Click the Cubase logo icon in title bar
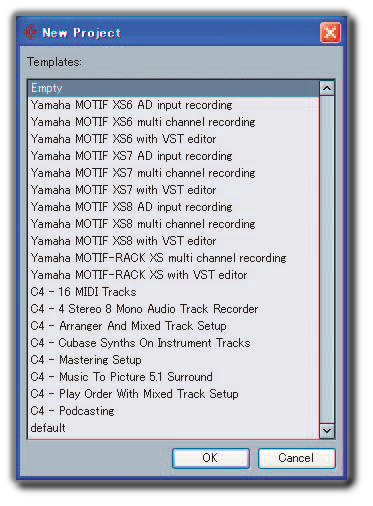 30,32
